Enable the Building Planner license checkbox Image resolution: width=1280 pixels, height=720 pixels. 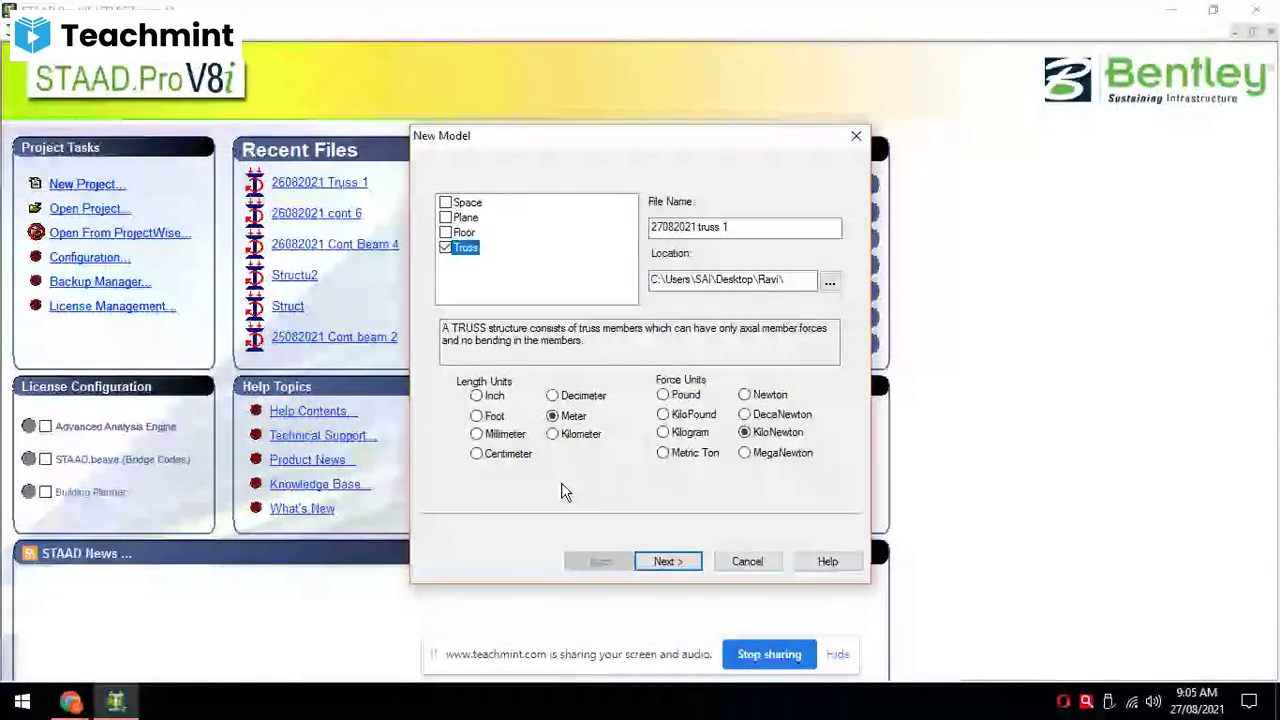pyautogui.click(x=45, y=492)
